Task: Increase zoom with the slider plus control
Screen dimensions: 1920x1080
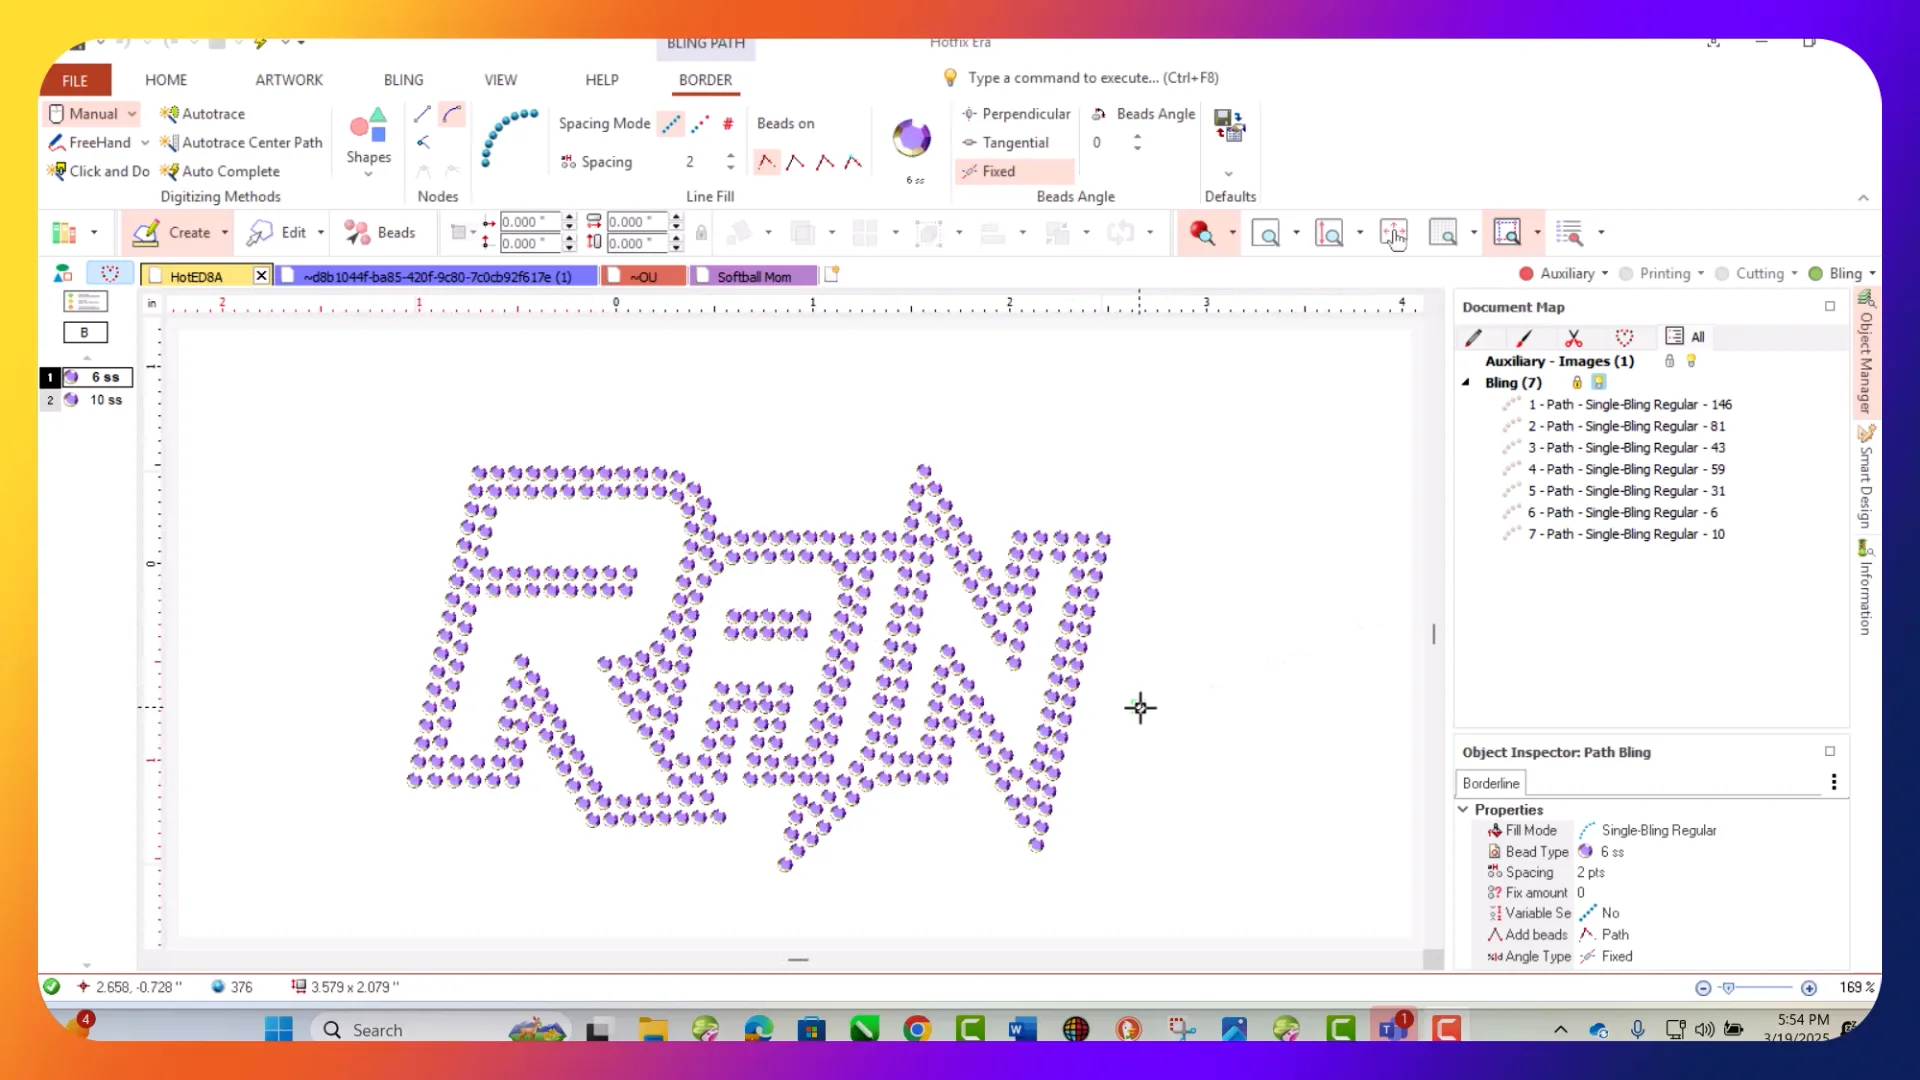Action: 1811,988
